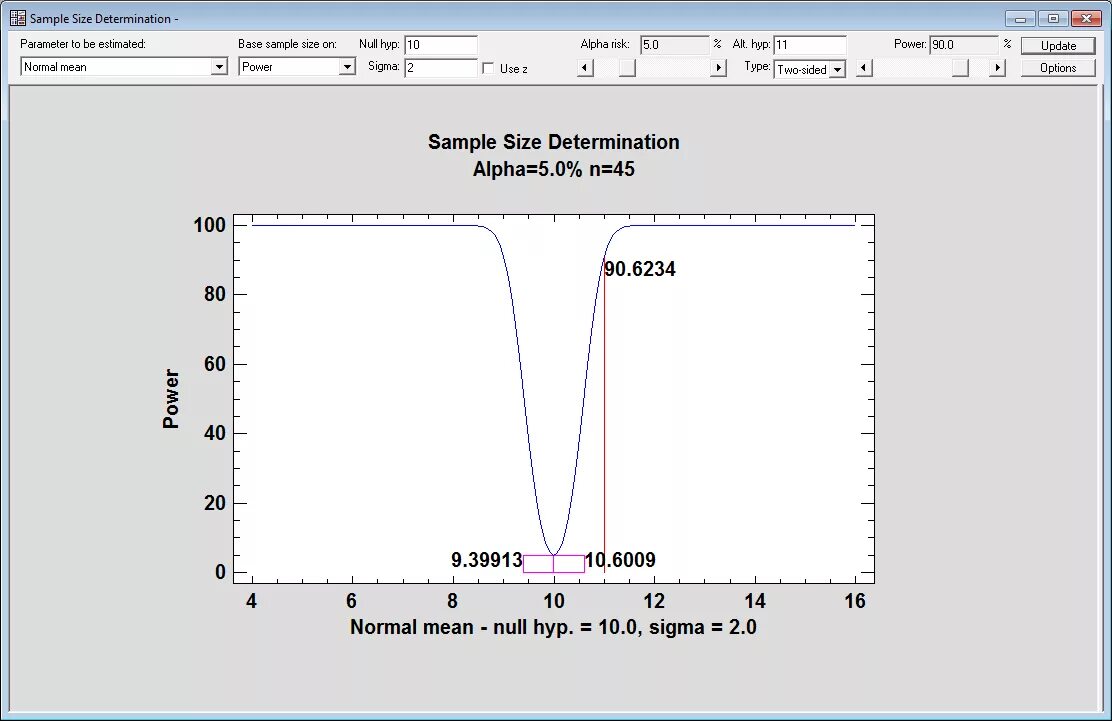Click the Sample Size Determination window icon
The height and width of the screenshot is (721, 1112).
(x=18, y=18)
